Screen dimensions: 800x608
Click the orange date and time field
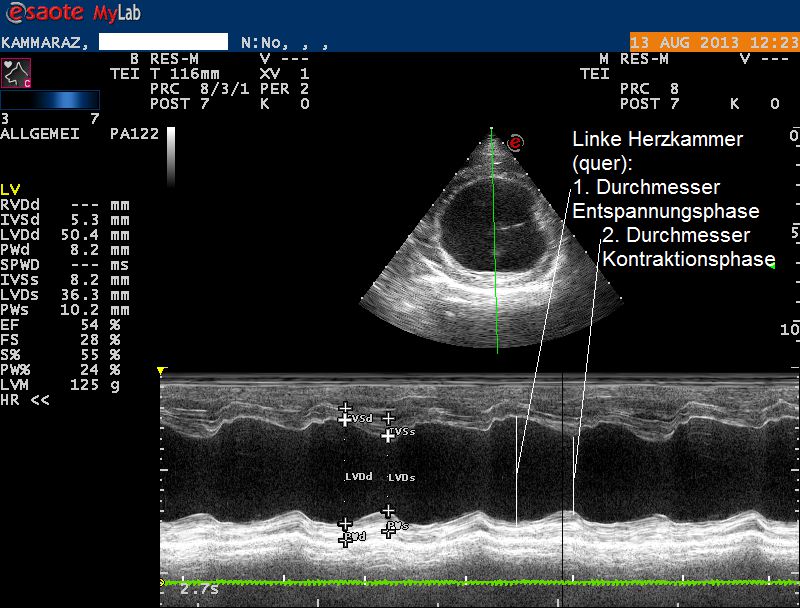(713, 43)
